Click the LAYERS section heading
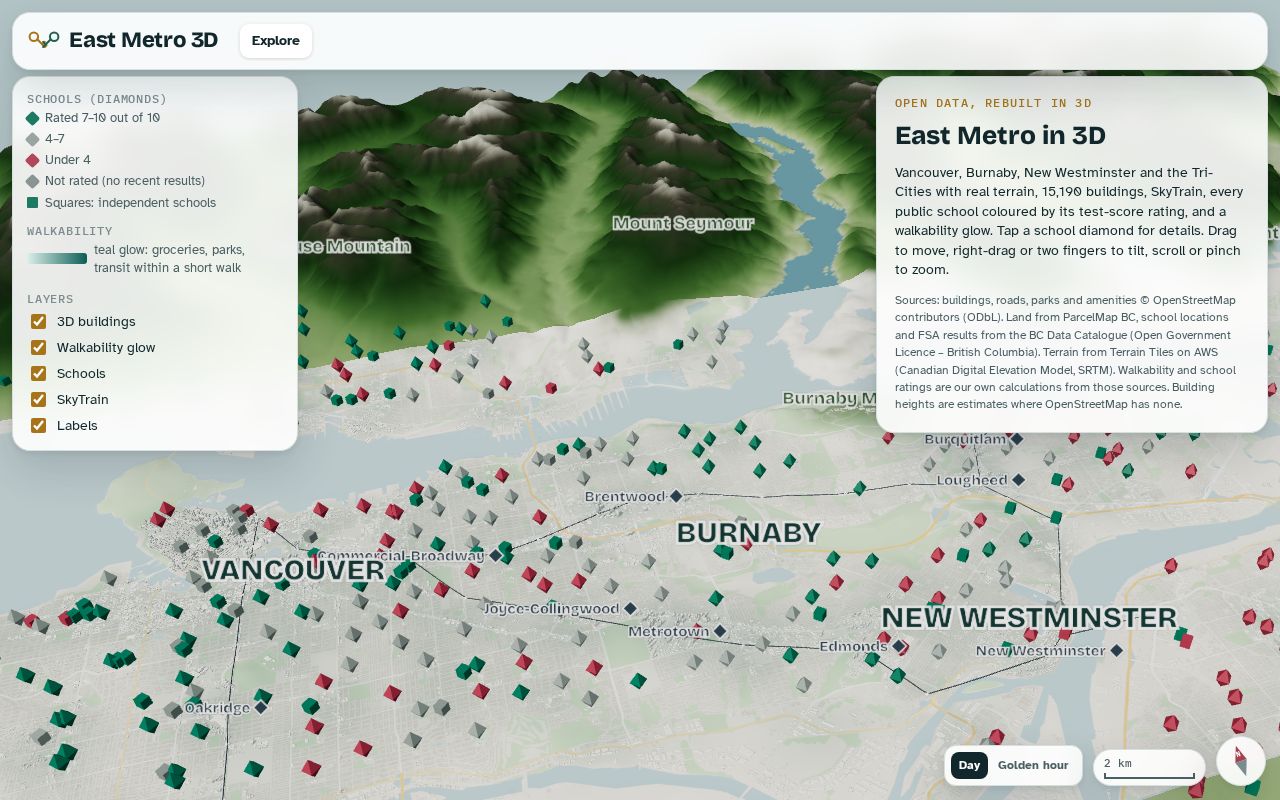Screen dimensions: 1280x800 (50, 299)
